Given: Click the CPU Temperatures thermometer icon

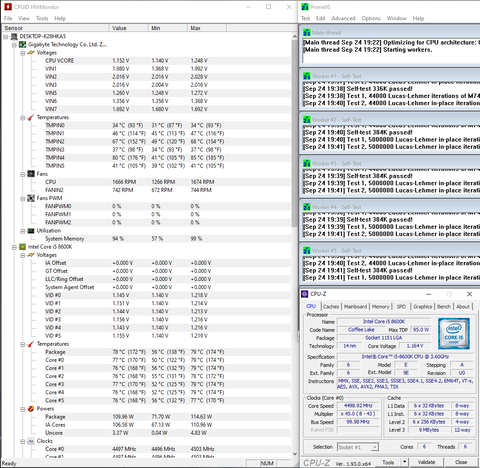Looking at the screenshot, I should click(31, 344).
